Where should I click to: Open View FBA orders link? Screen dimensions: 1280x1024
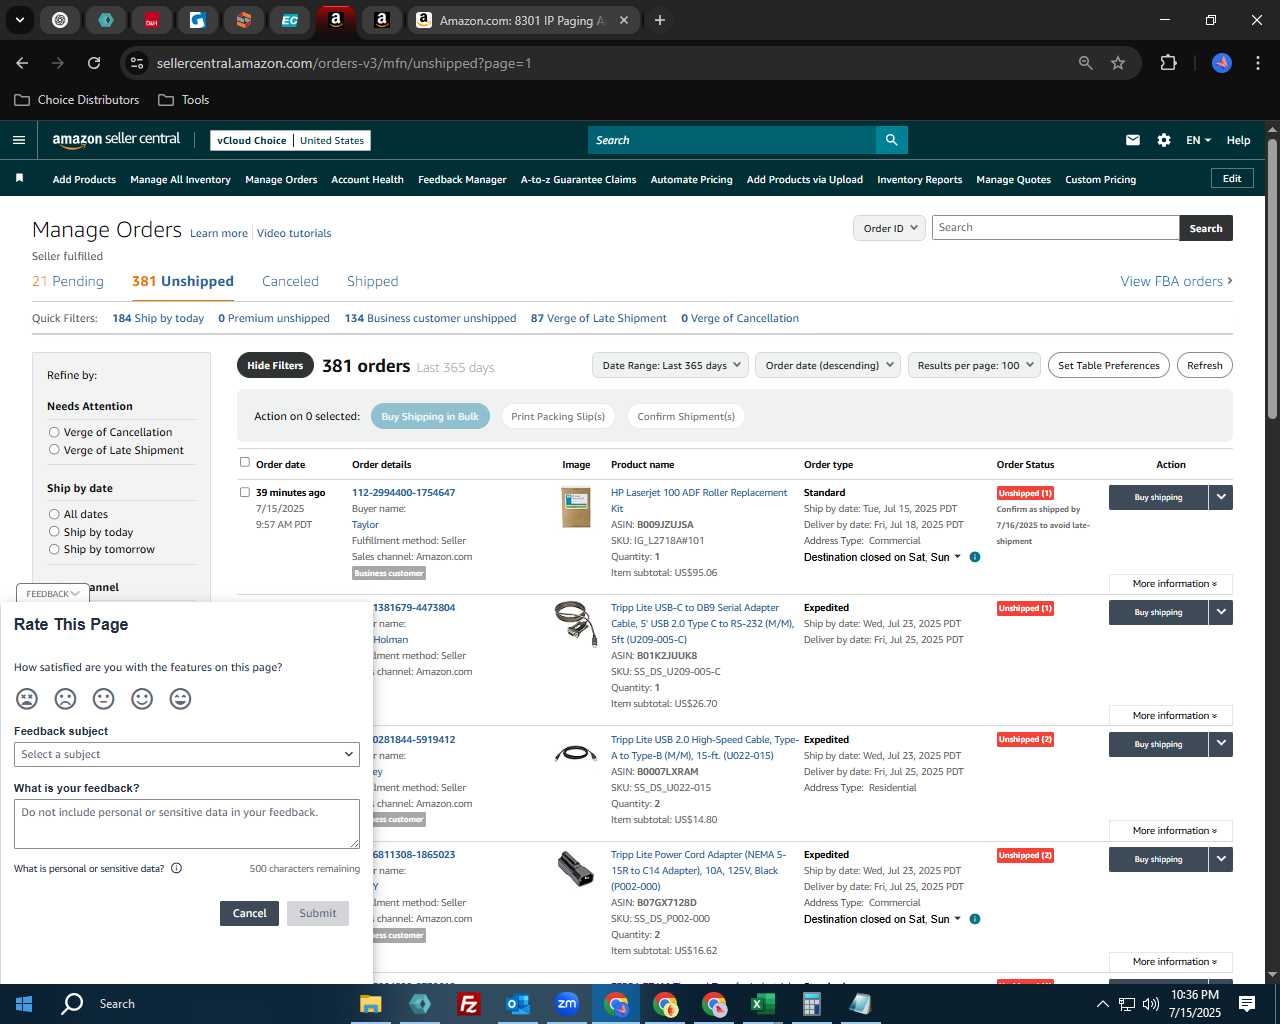tap(1176, 281)
